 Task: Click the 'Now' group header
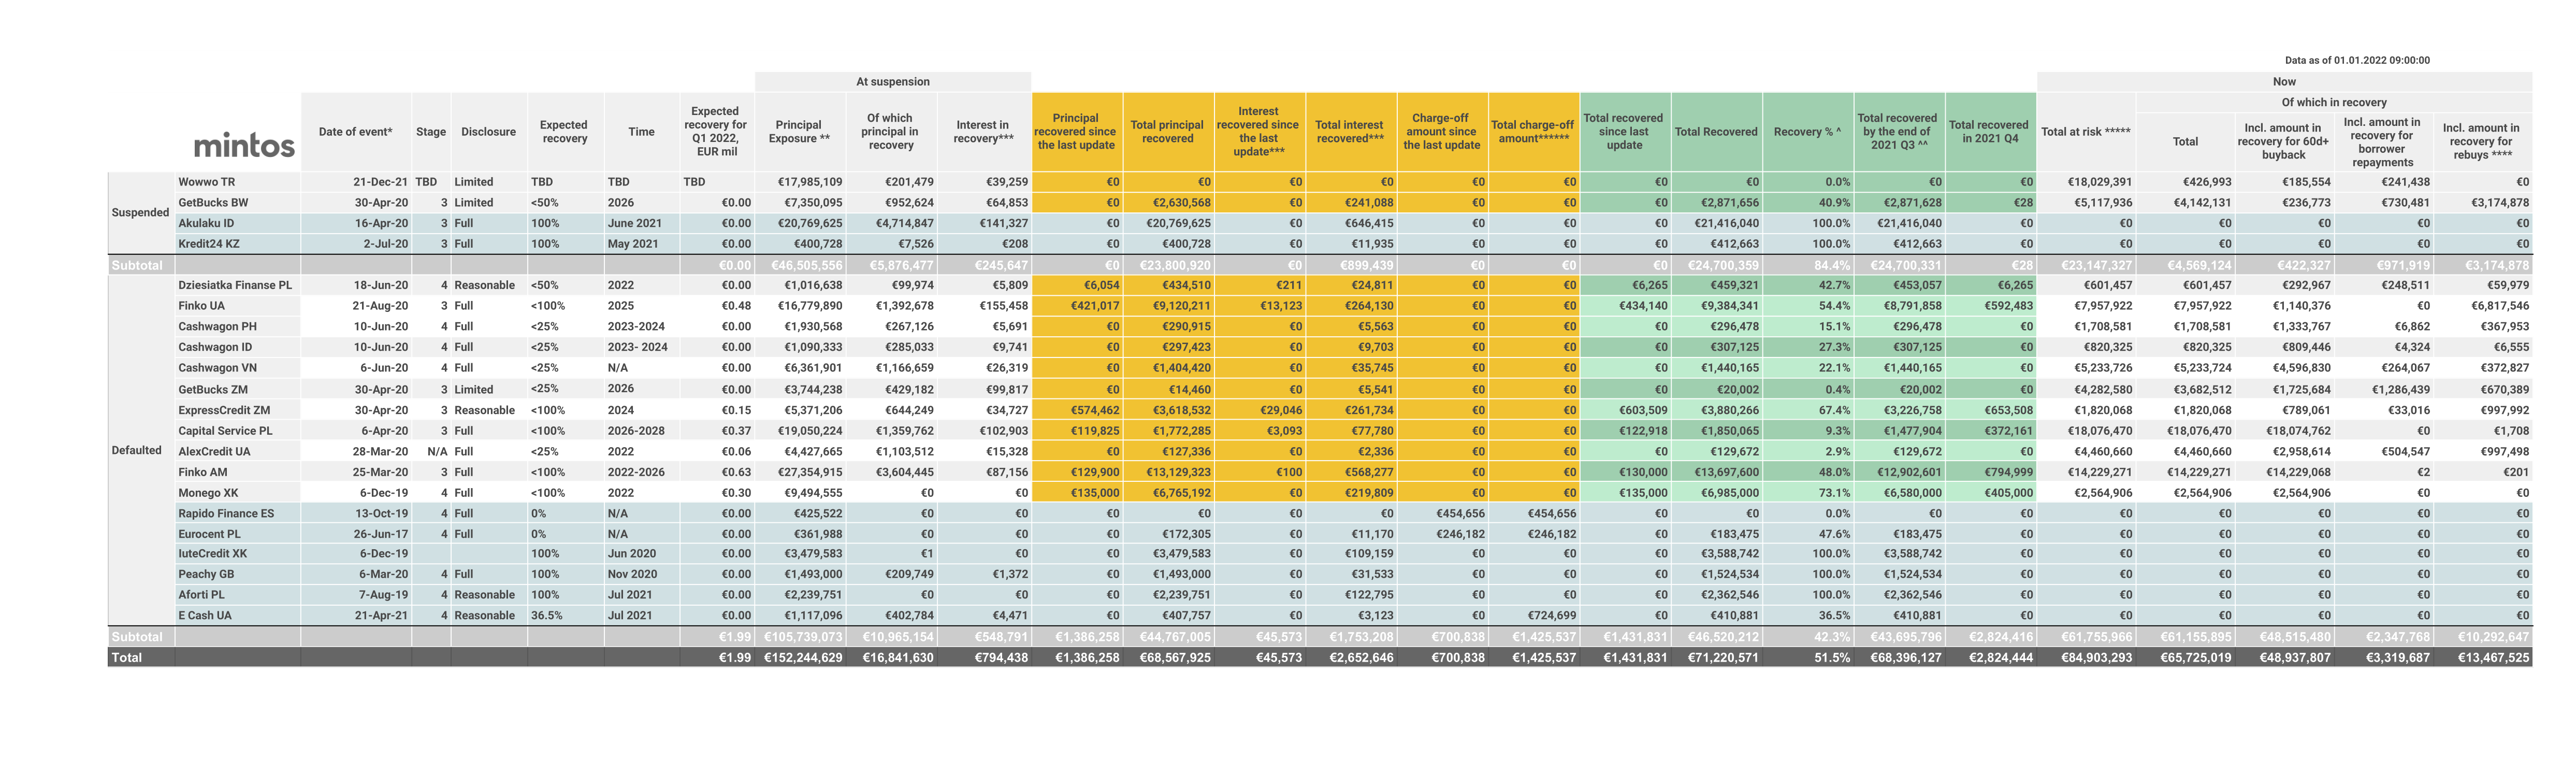pyautogui.click(x=2284, y=82)
